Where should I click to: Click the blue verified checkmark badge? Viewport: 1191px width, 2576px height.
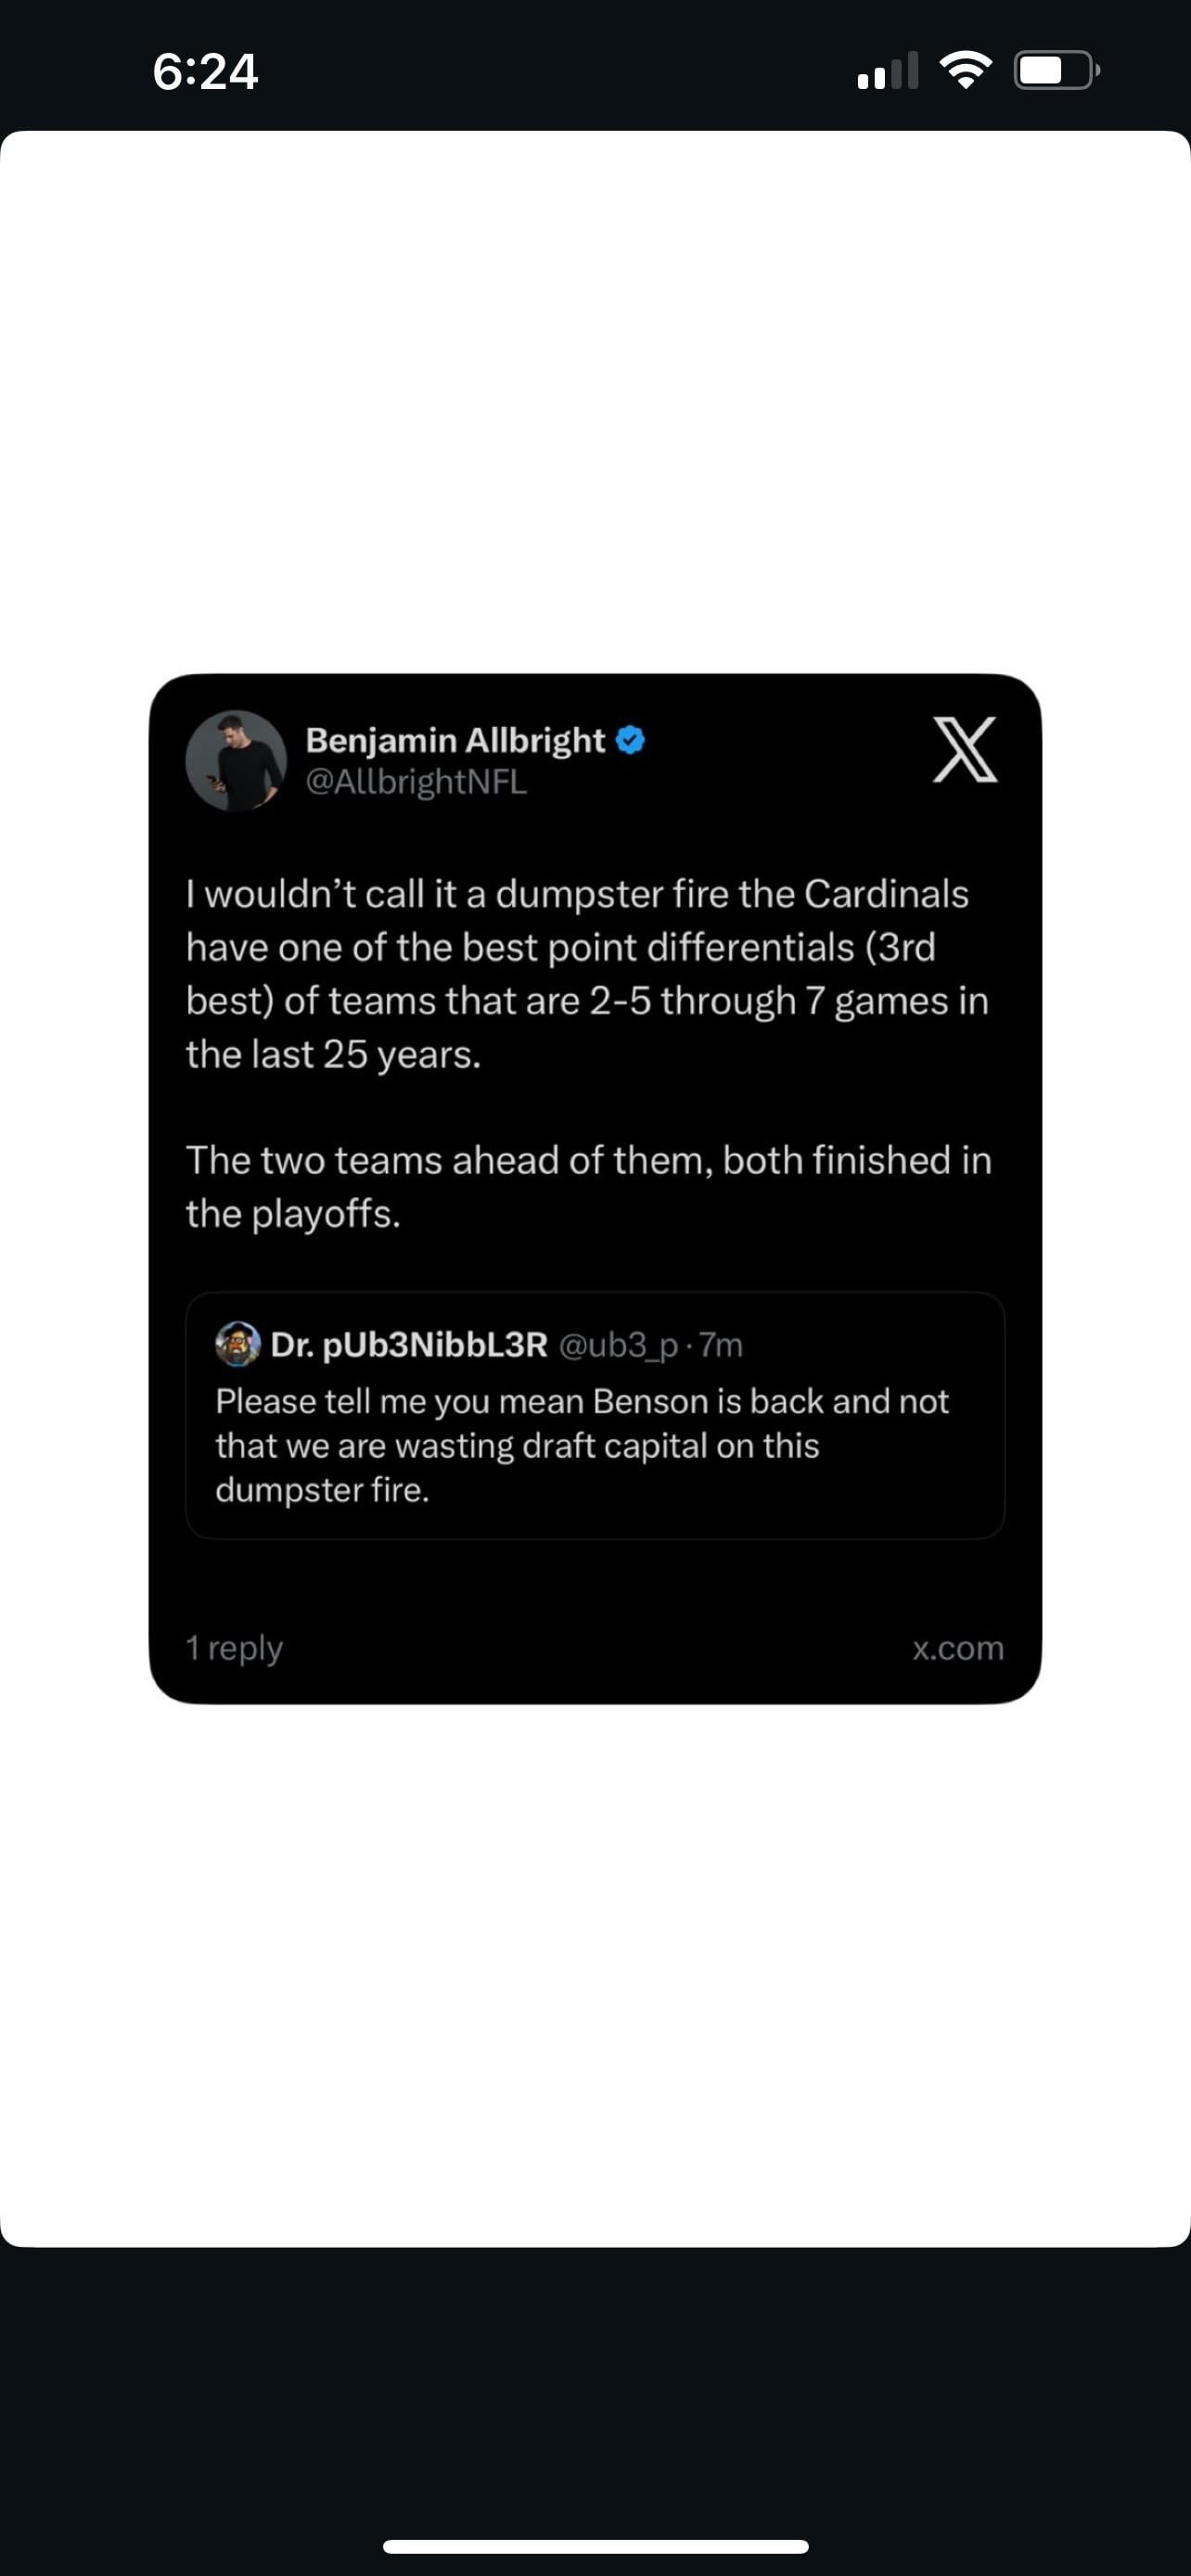pos(630,740)
